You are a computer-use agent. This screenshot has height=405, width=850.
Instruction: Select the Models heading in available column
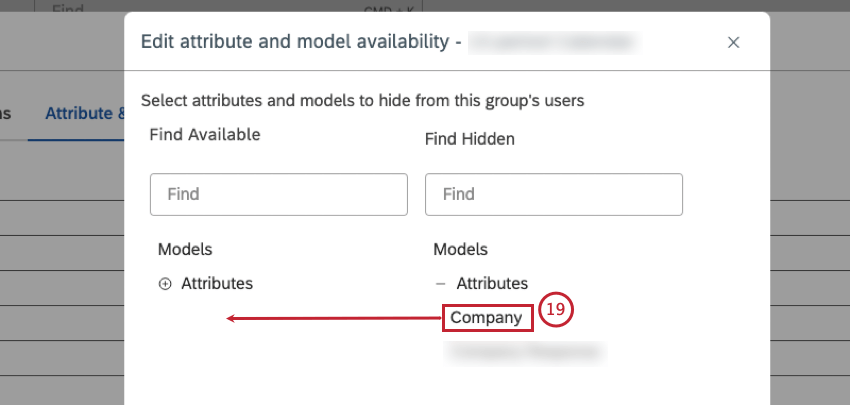[185, 249]
